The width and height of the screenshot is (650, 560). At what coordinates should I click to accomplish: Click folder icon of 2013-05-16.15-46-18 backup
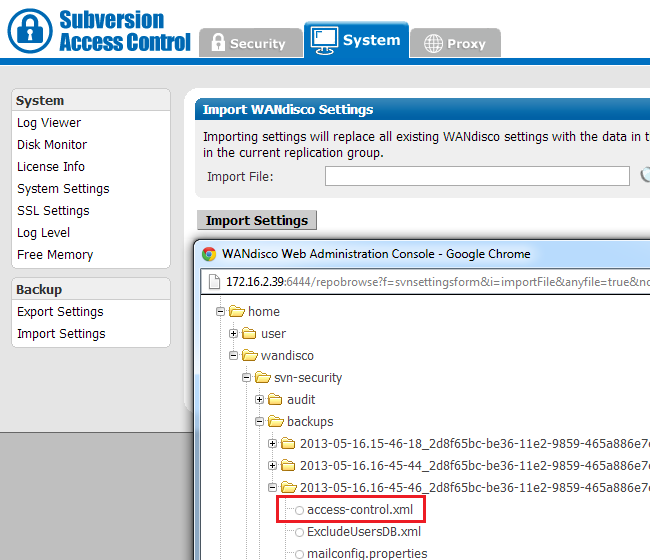pyautogui.click(x=288, y=443)
